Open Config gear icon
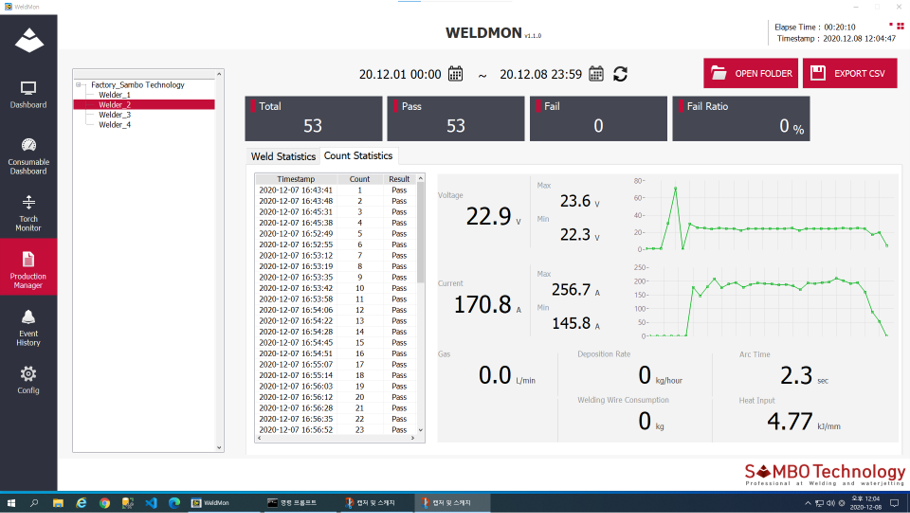The image size is (910, 513). (x=28, y=373)
